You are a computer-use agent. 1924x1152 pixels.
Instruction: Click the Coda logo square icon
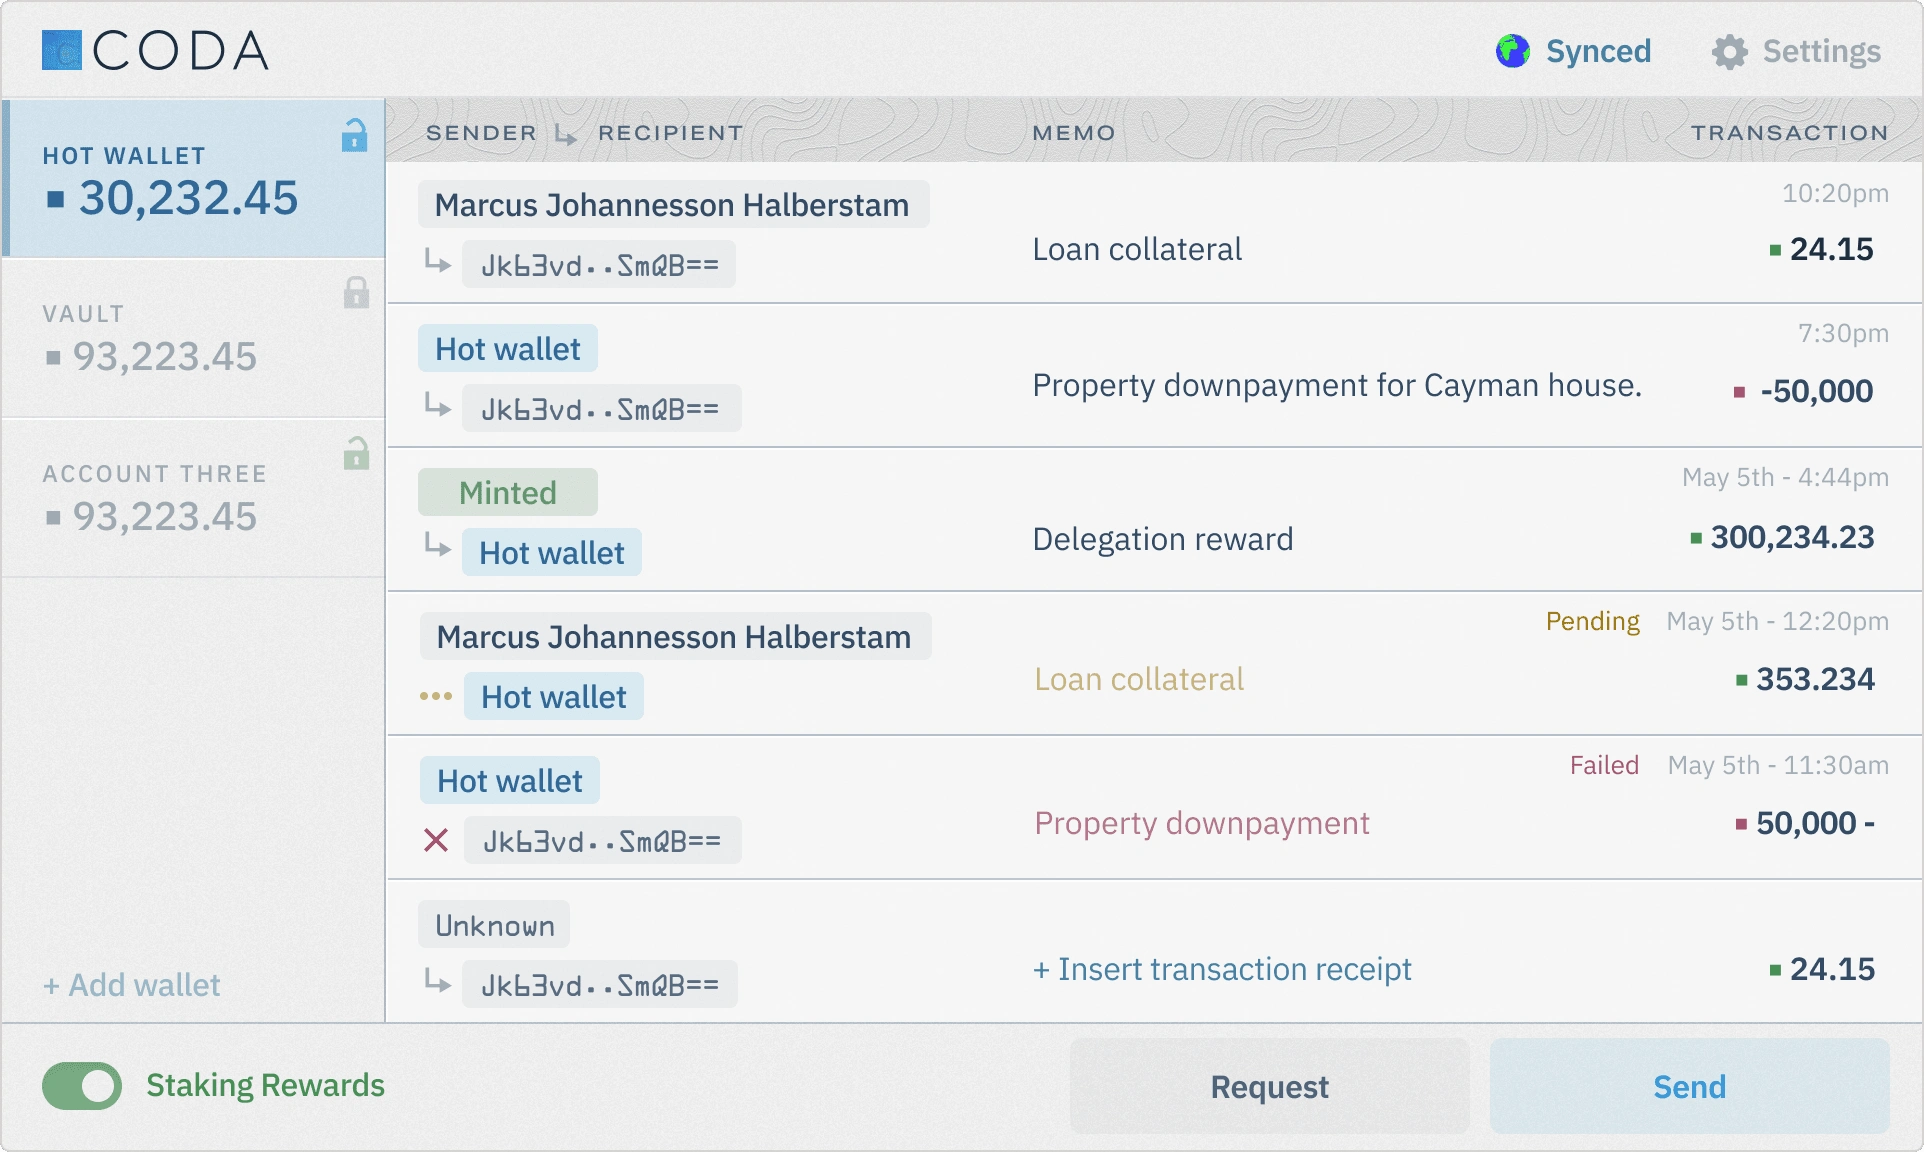(61, 50)
